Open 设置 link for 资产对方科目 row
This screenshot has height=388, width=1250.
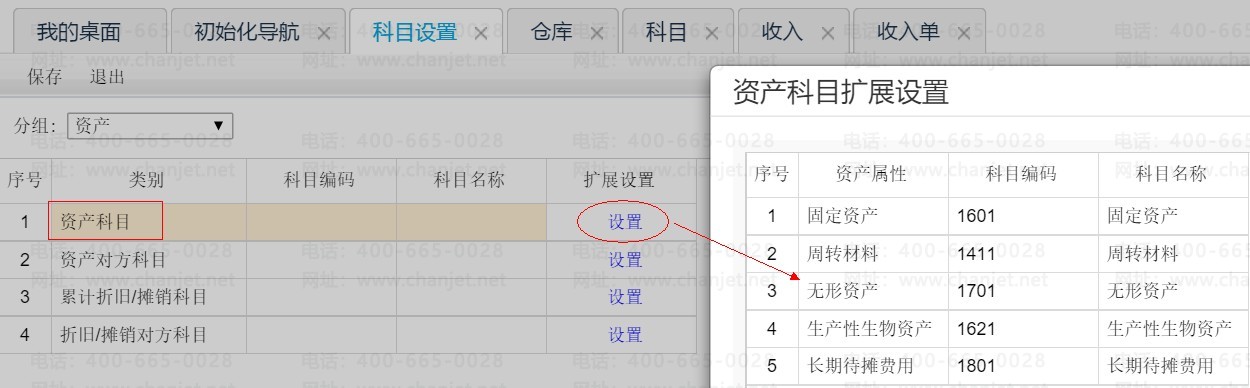(625, 260)
